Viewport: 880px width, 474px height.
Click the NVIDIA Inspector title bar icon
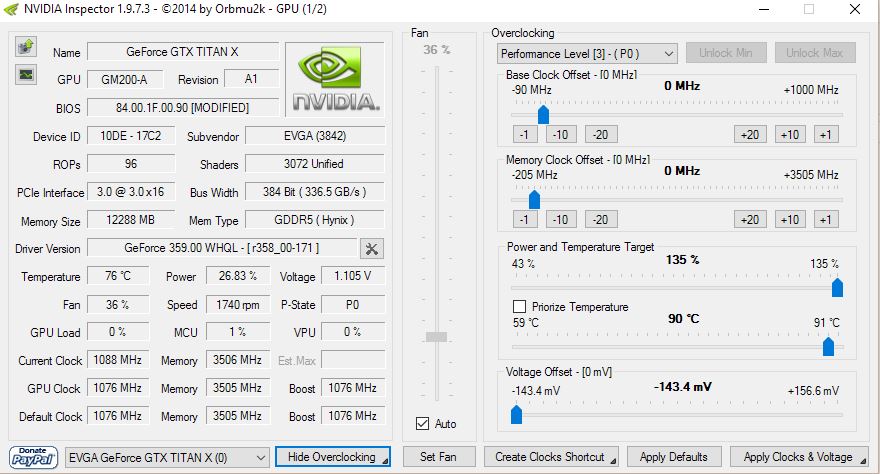coord(11,9)
